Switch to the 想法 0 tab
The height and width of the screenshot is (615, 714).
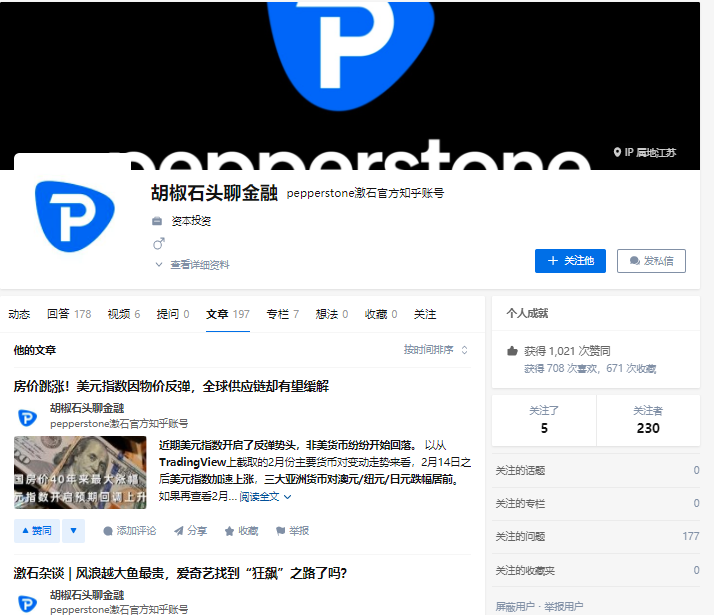coord(332,314)
